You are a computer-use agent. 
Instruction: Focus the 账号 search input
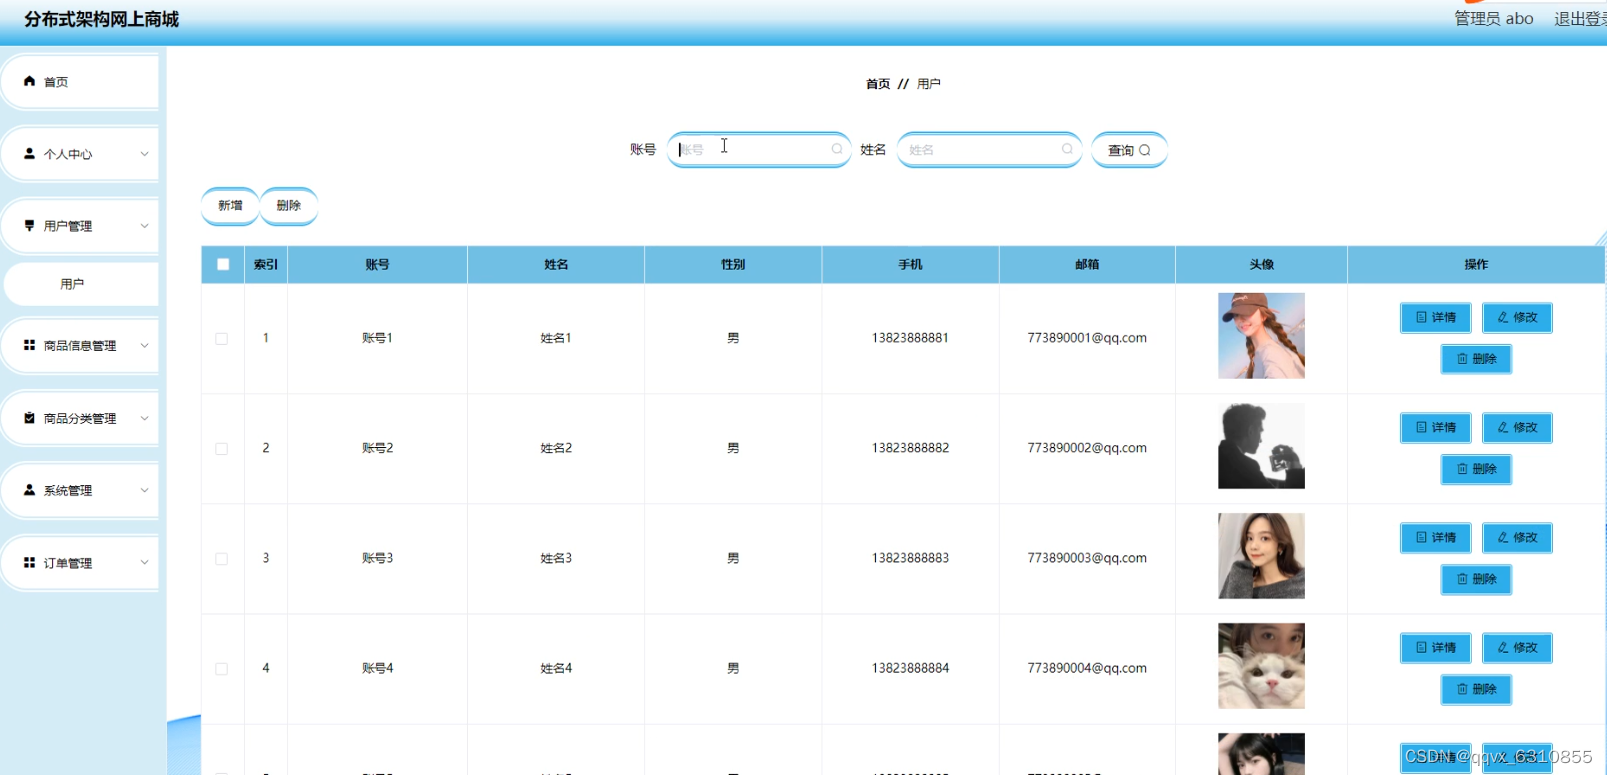pos(758,149)
